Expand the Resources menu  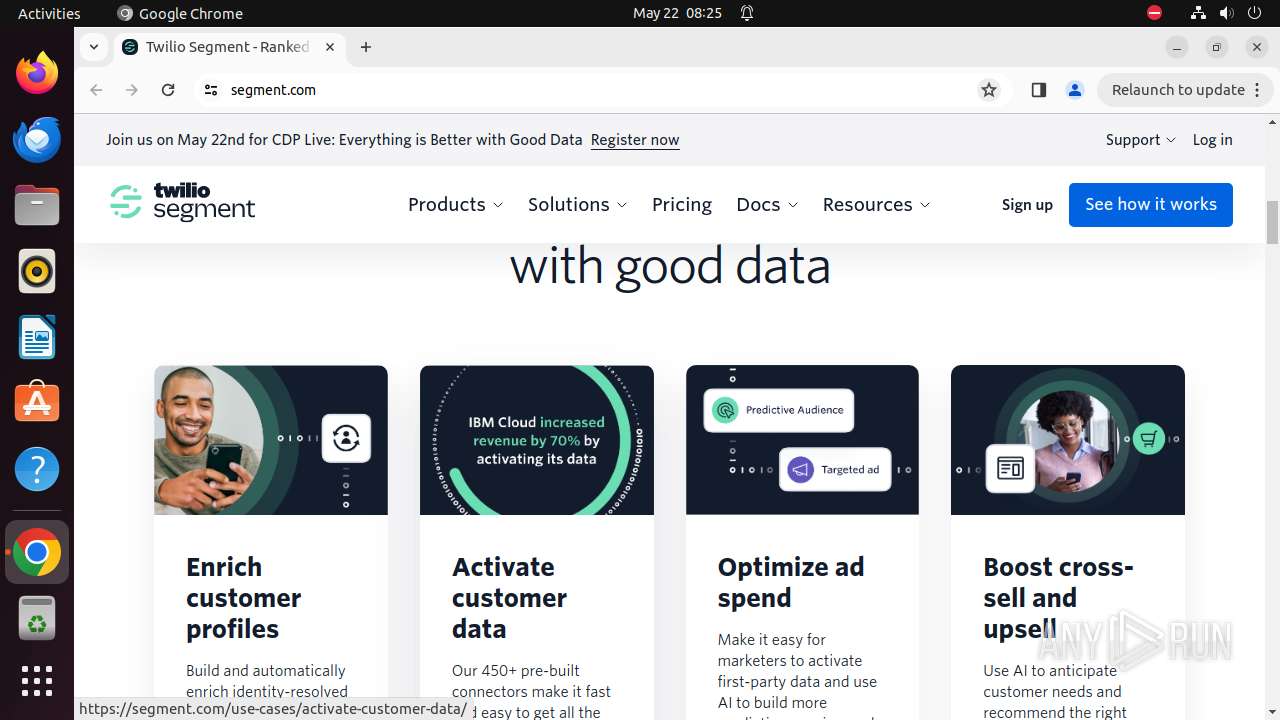coord(876,204)
